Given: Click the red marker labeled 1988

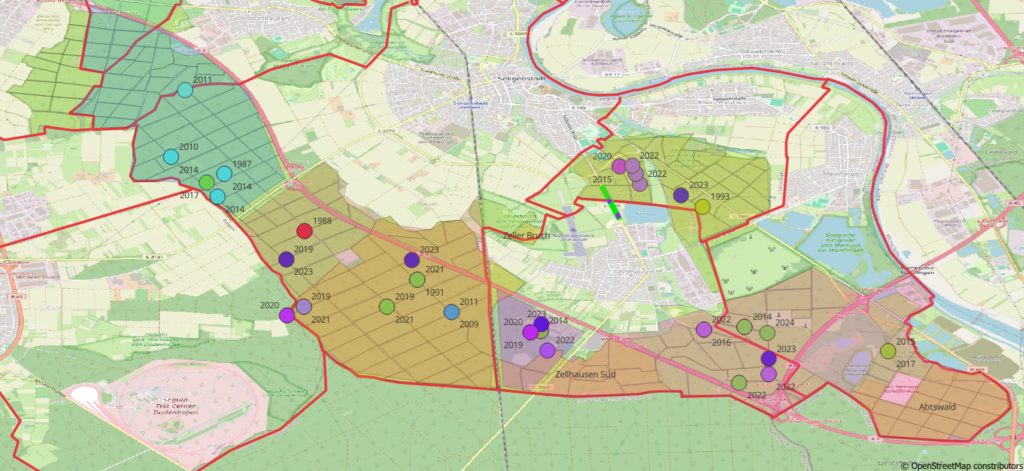Looking at the screenshot, I should (305, 231).
